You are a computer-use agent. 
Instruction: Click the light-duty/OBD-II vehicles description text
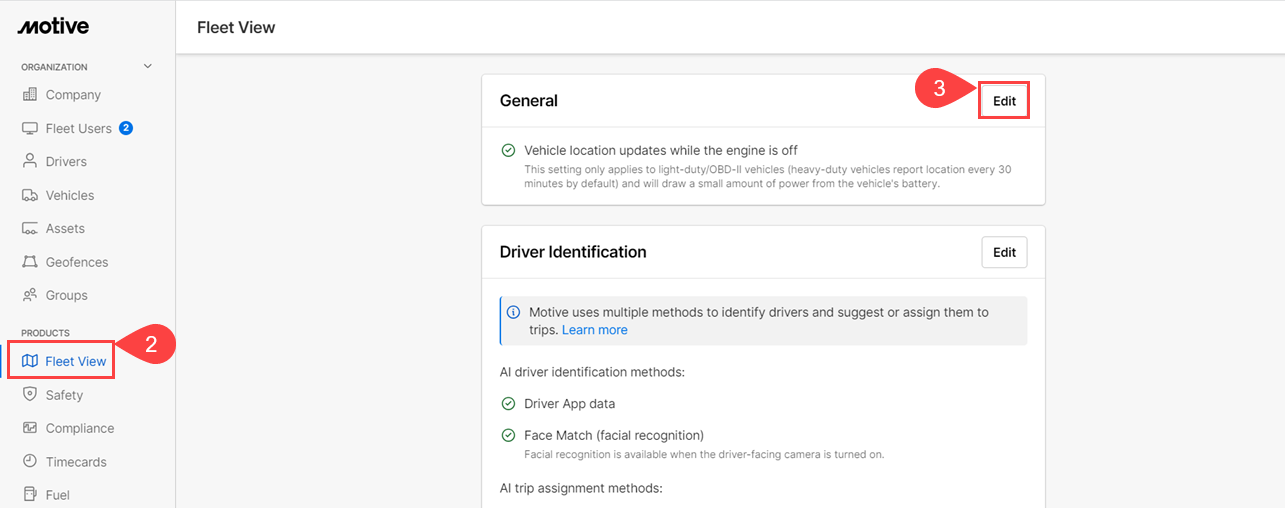point(768,177)
